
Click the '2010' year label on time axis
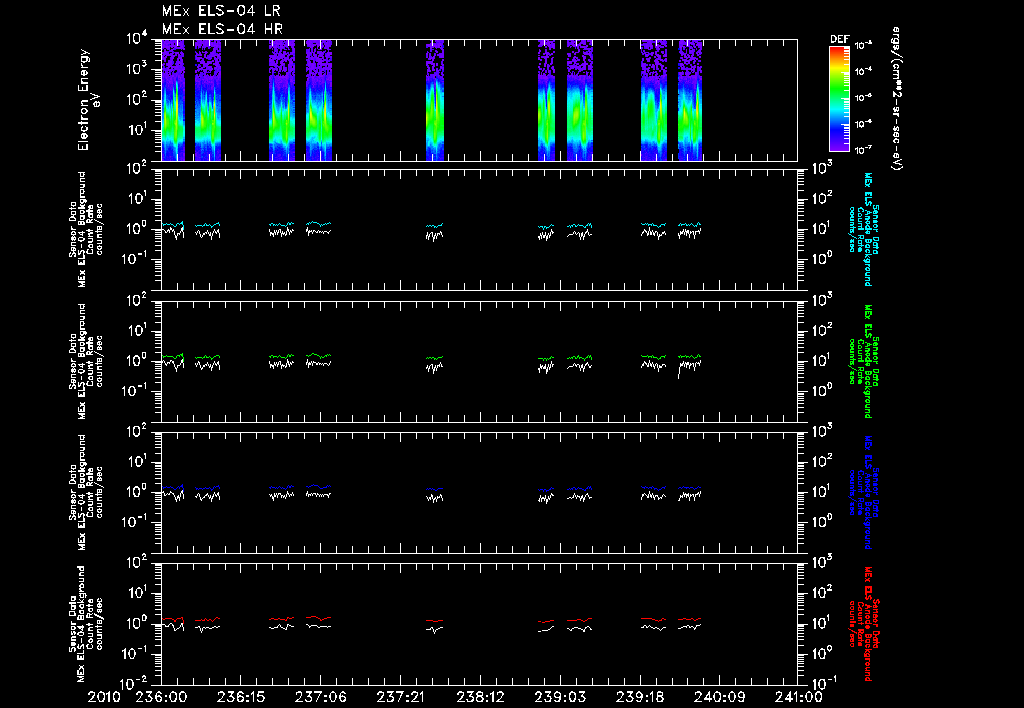tap(104, 697)
